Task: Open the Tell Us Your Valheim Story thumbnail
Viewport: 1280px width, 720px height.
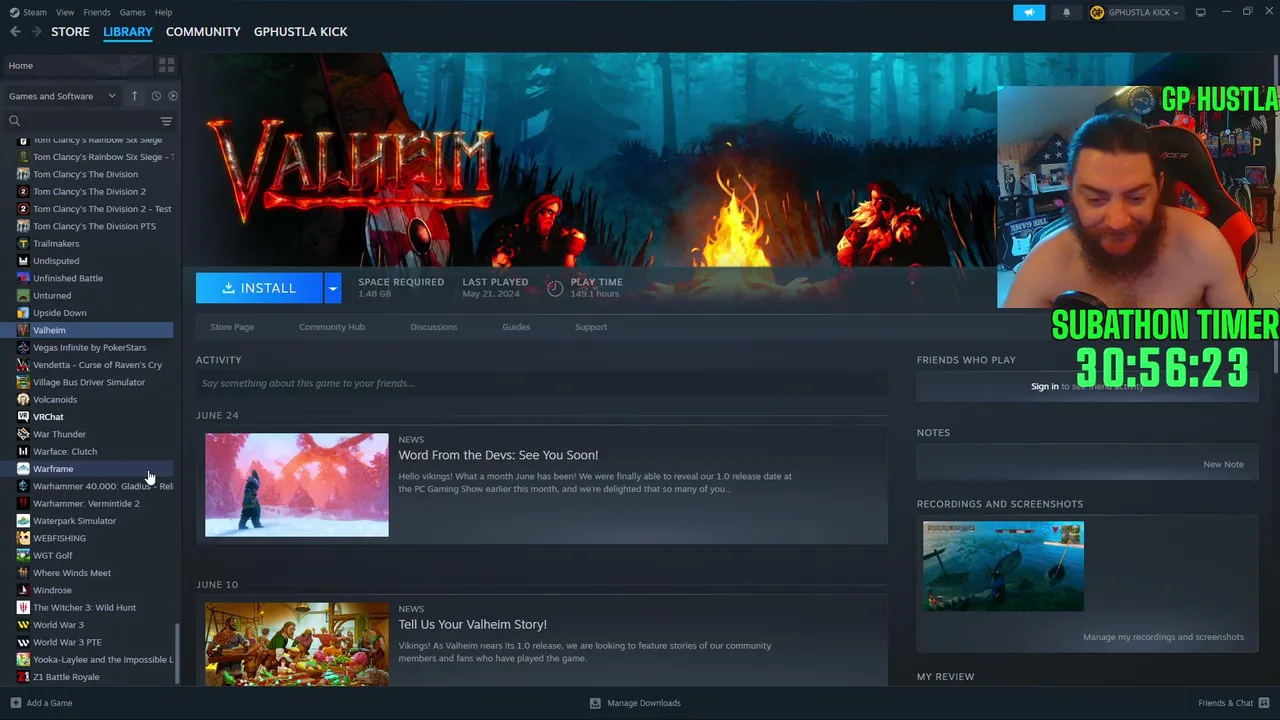Action: (x=297, y=644)
